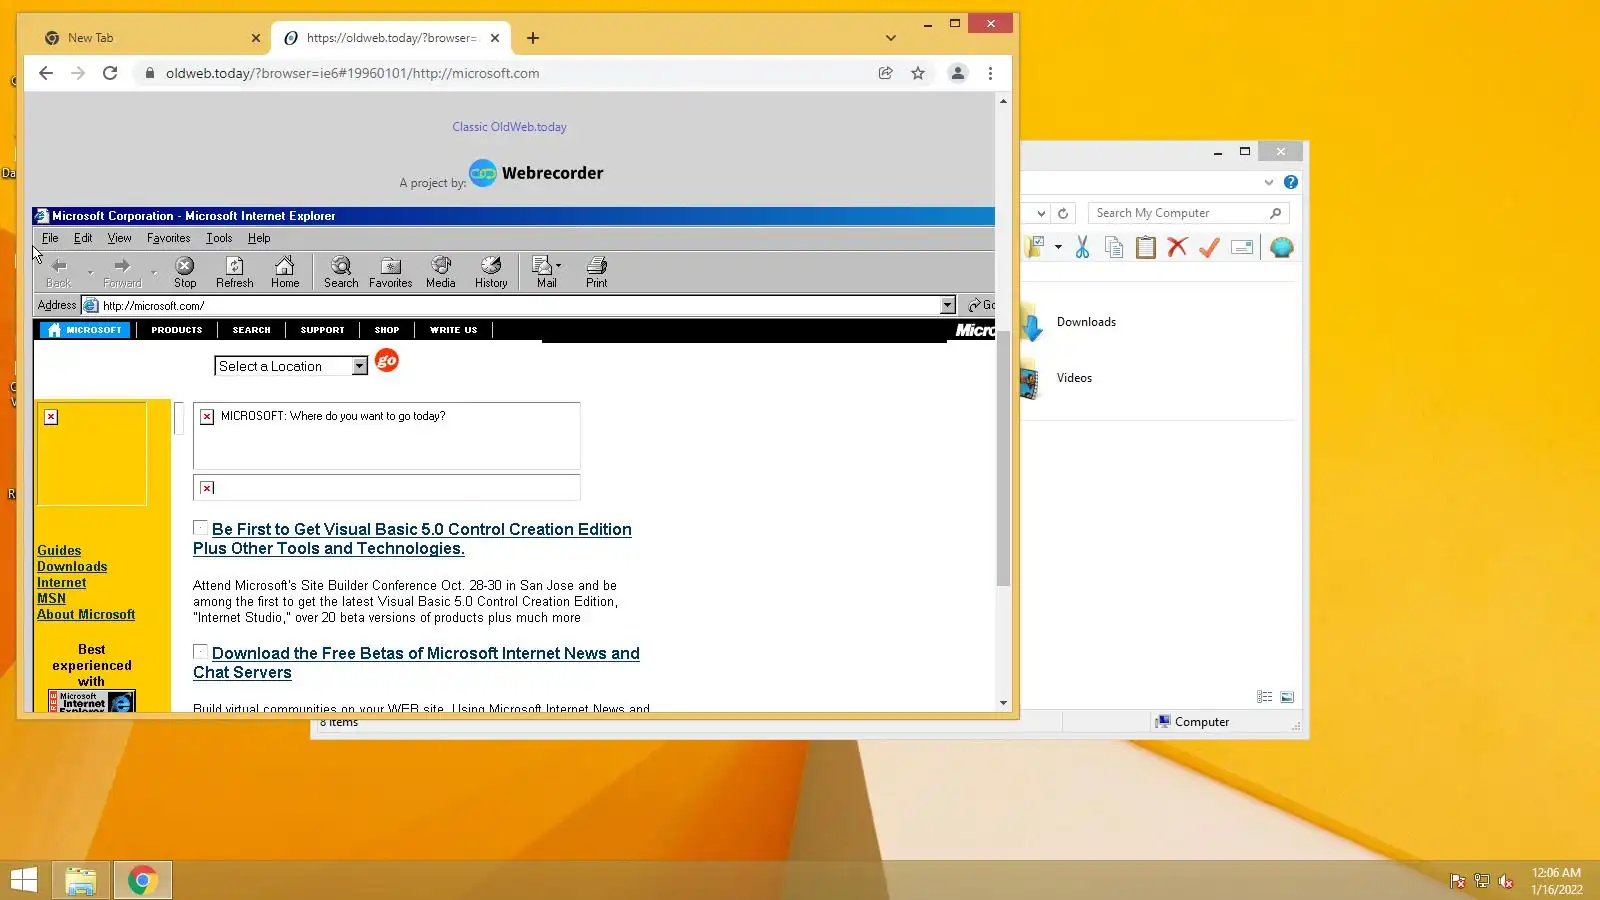Click the MSN sidebar link
This screenshot has width=1600, height=900.
51,598
